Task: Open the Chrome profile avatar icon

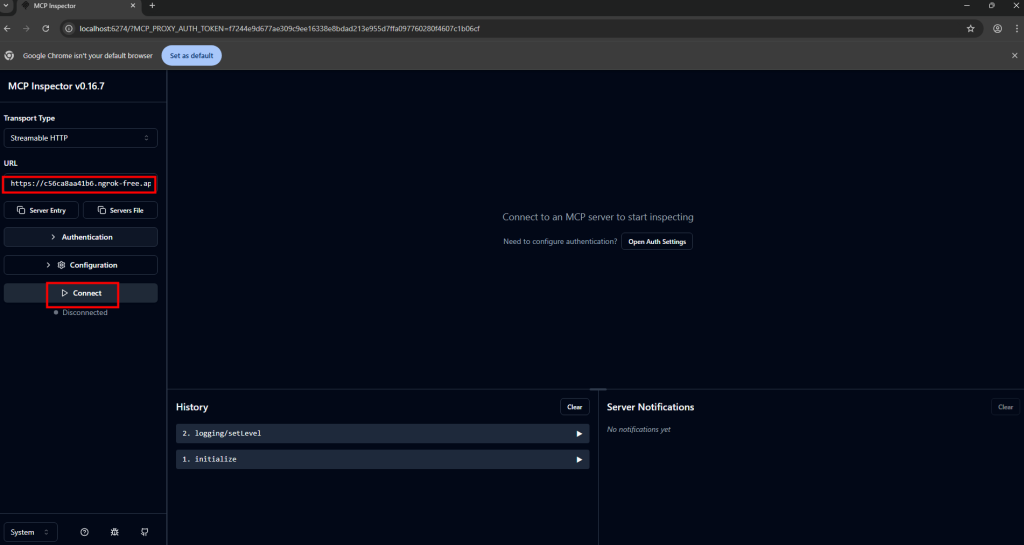Action: pyautogui.click(x=997, y=28)
